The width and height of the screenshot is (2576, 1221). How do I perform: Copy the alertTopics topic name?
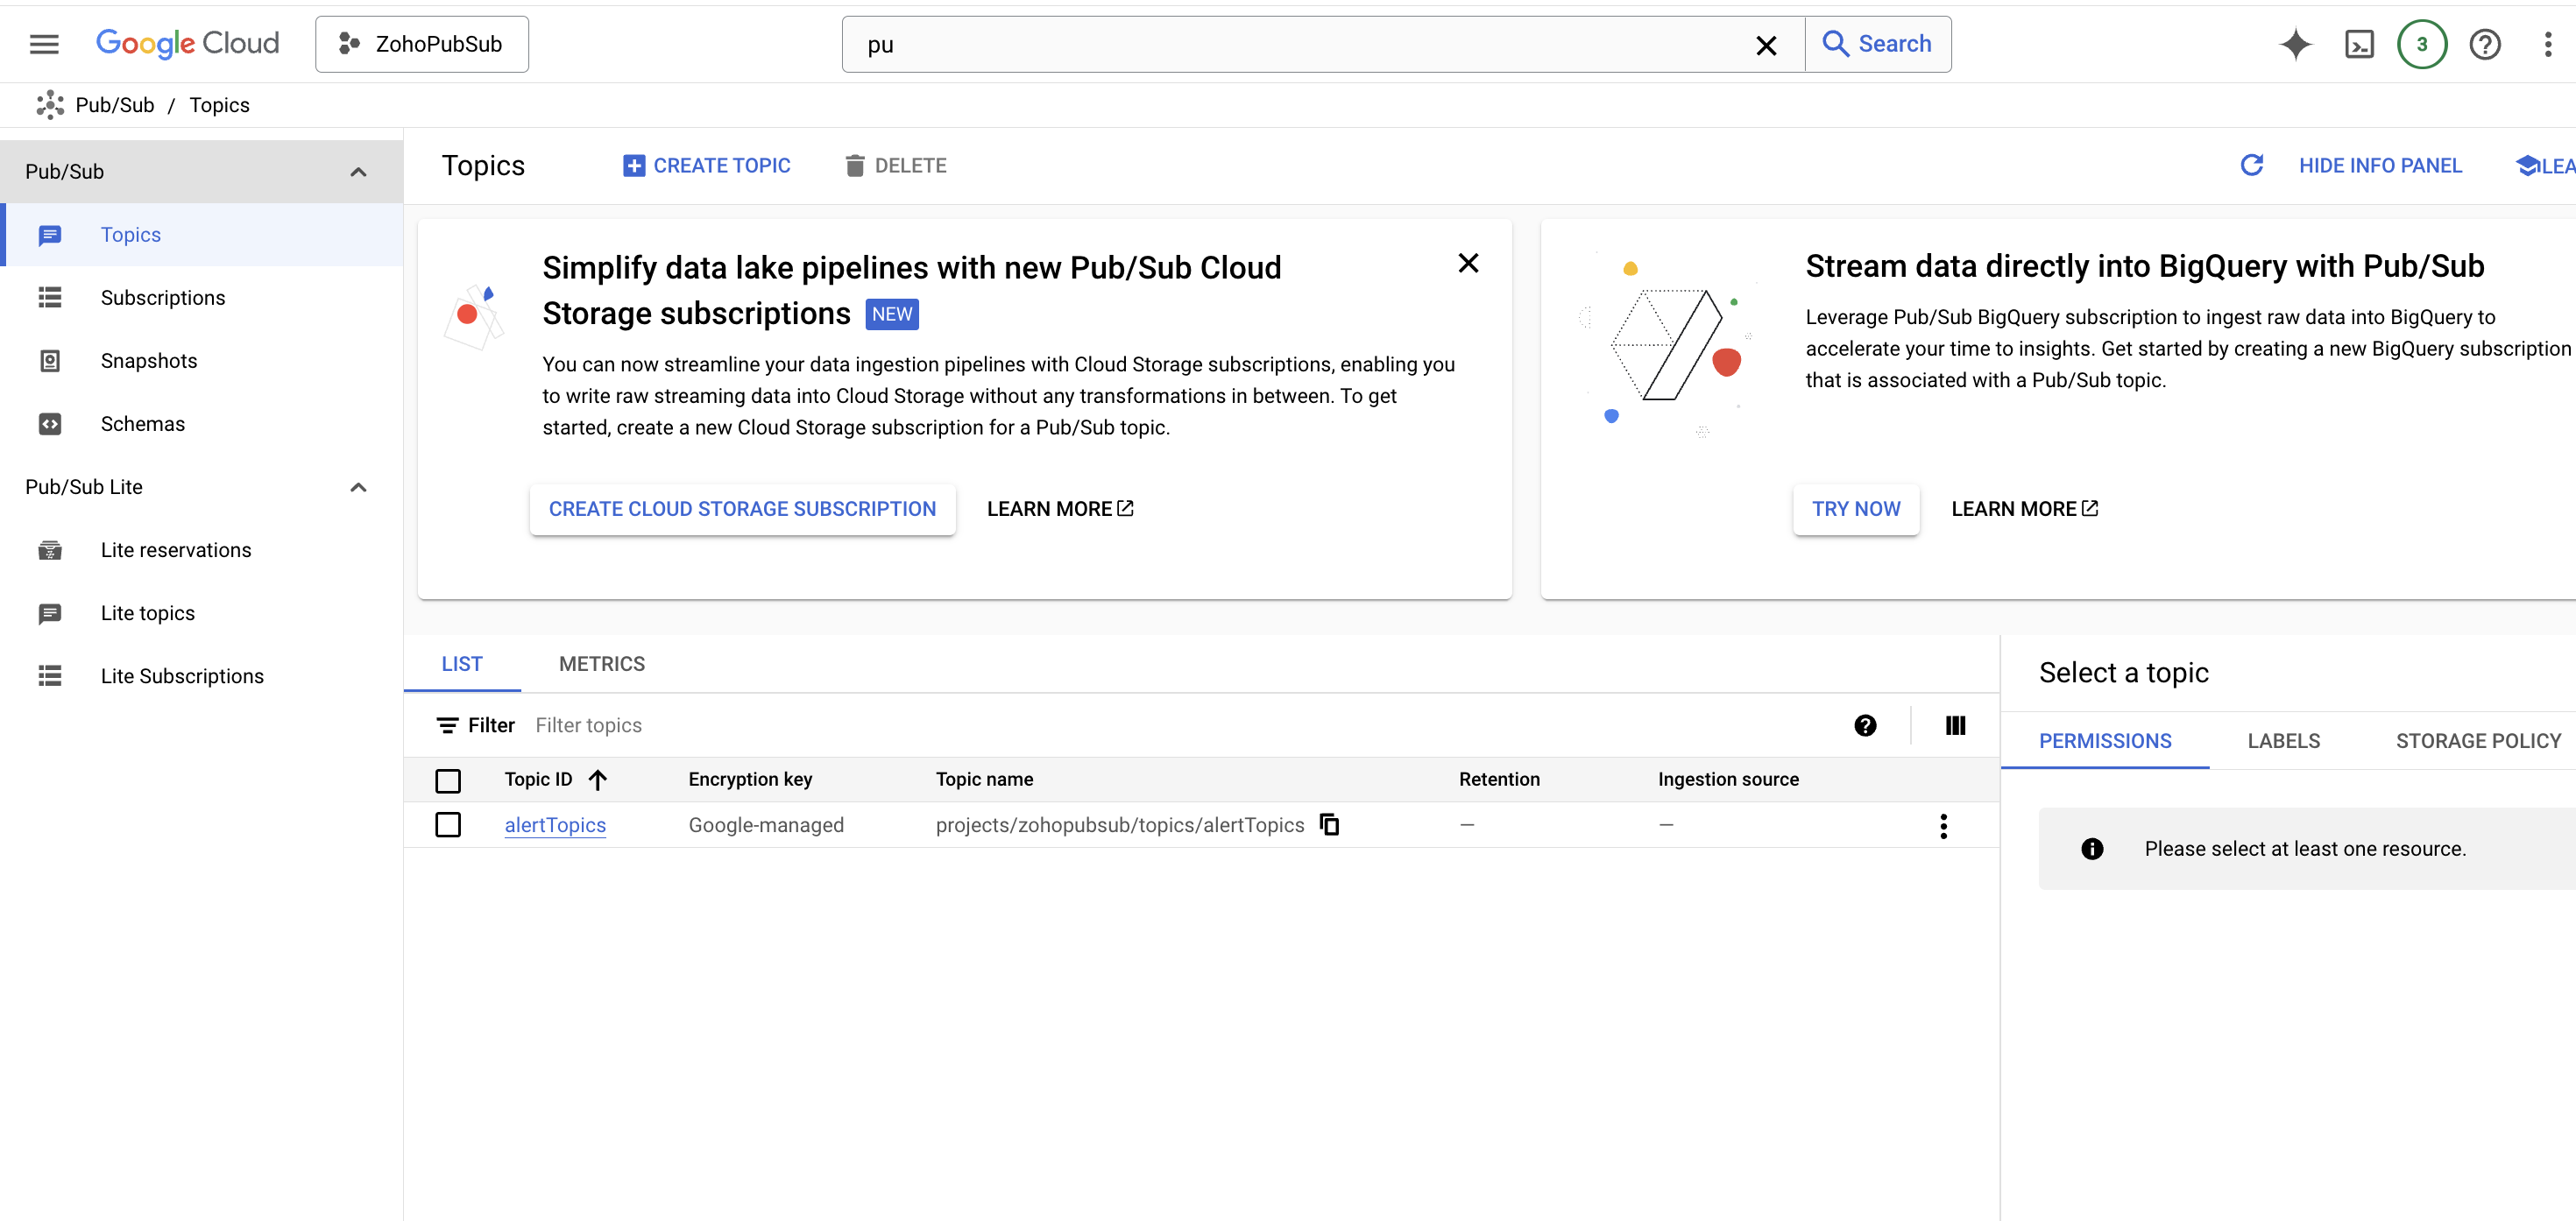(1330, 825)
